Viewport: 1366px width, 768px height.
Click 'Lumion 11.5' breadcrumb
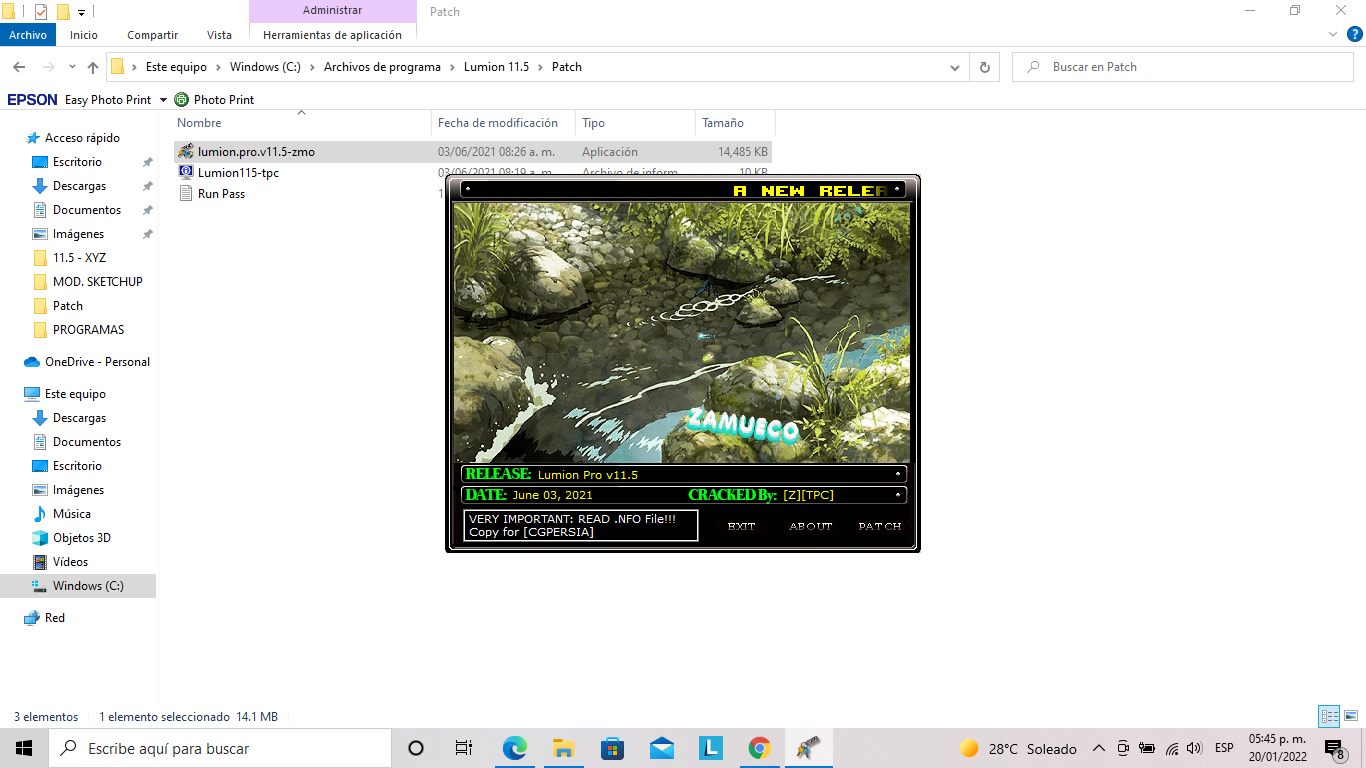tap(496, 67)
